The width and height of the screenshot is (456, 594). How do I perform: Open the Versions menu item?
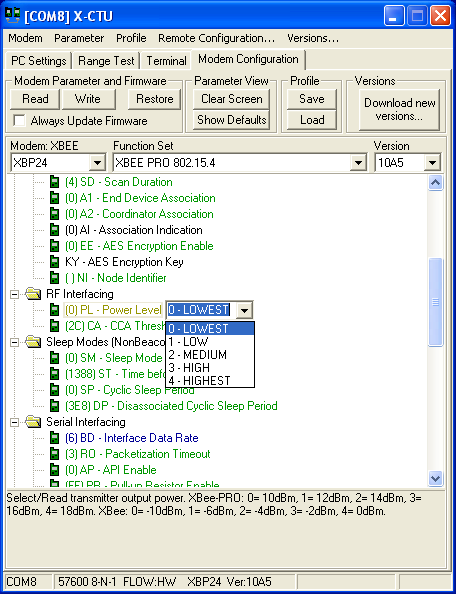point(313,38)
